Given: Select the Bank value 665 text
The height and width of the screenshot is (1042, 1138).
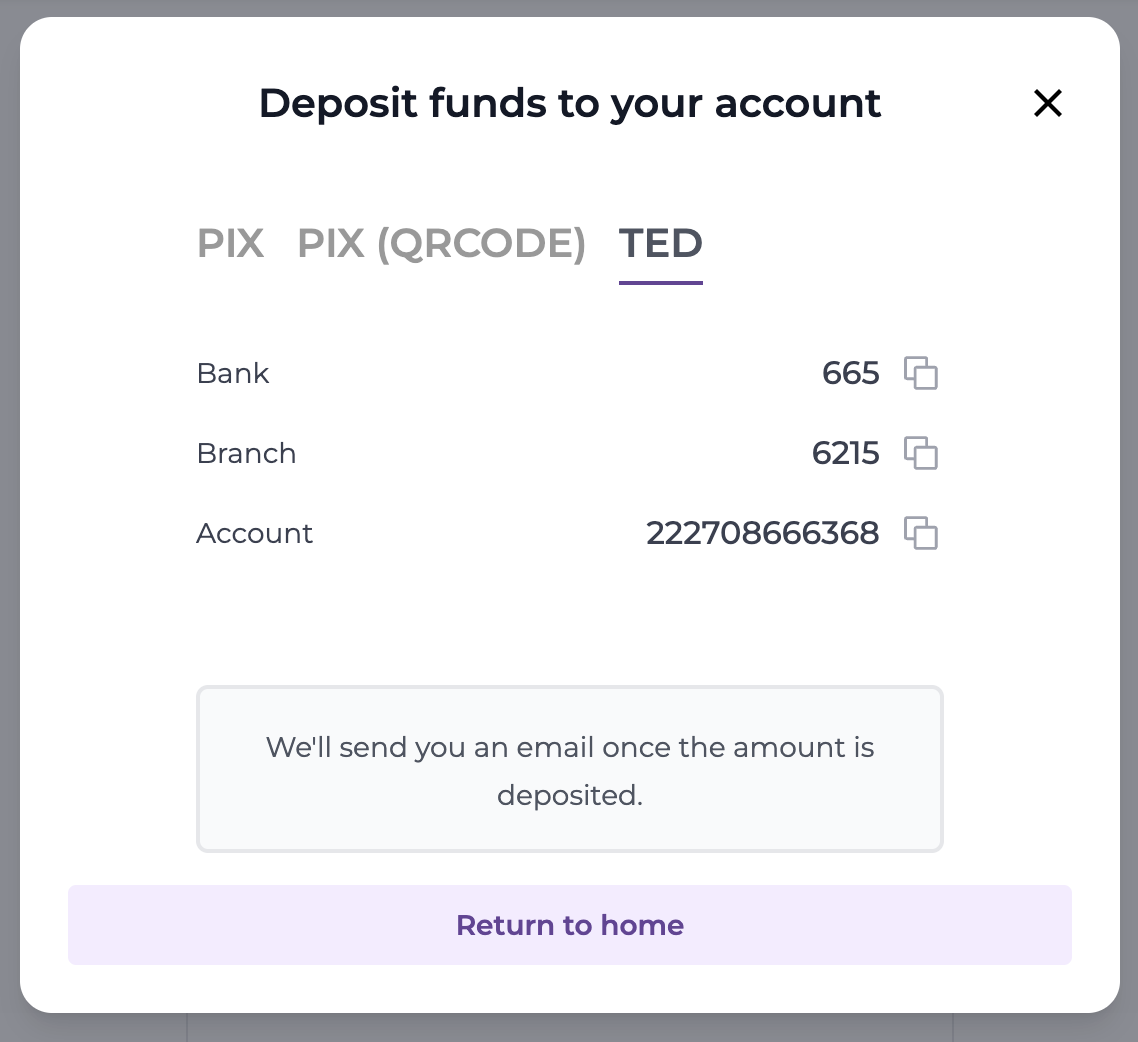Looking at the screenshot, I should (x=851, y=373).
